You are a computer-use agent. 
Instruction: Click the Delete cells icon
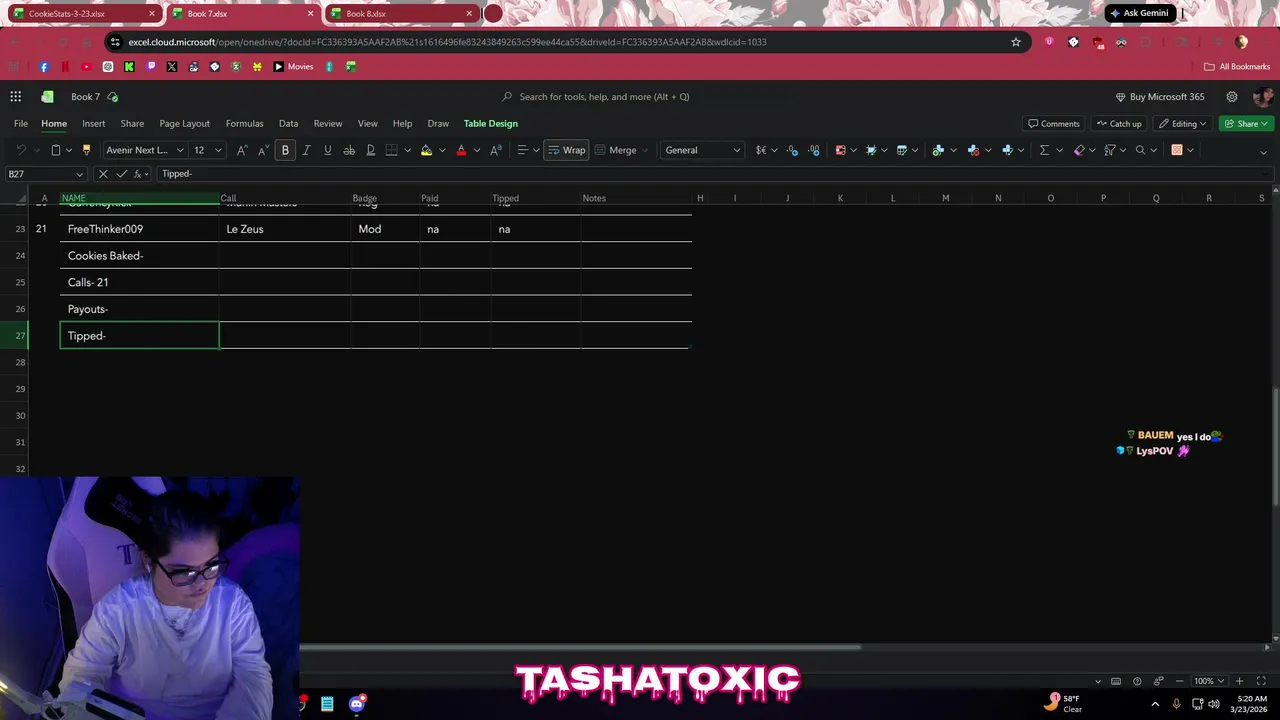[973, 150]
